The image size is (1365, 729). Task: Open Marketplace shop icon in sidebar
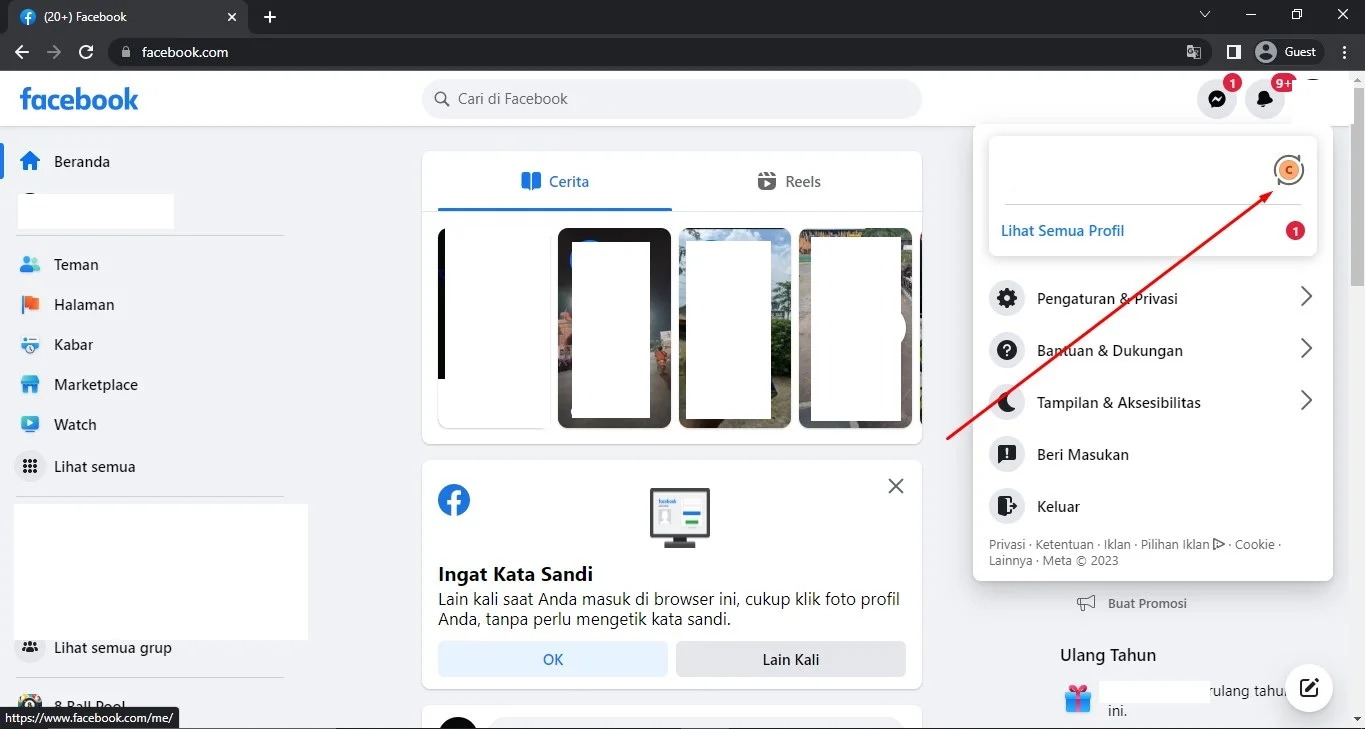click(x=30, y=385)
